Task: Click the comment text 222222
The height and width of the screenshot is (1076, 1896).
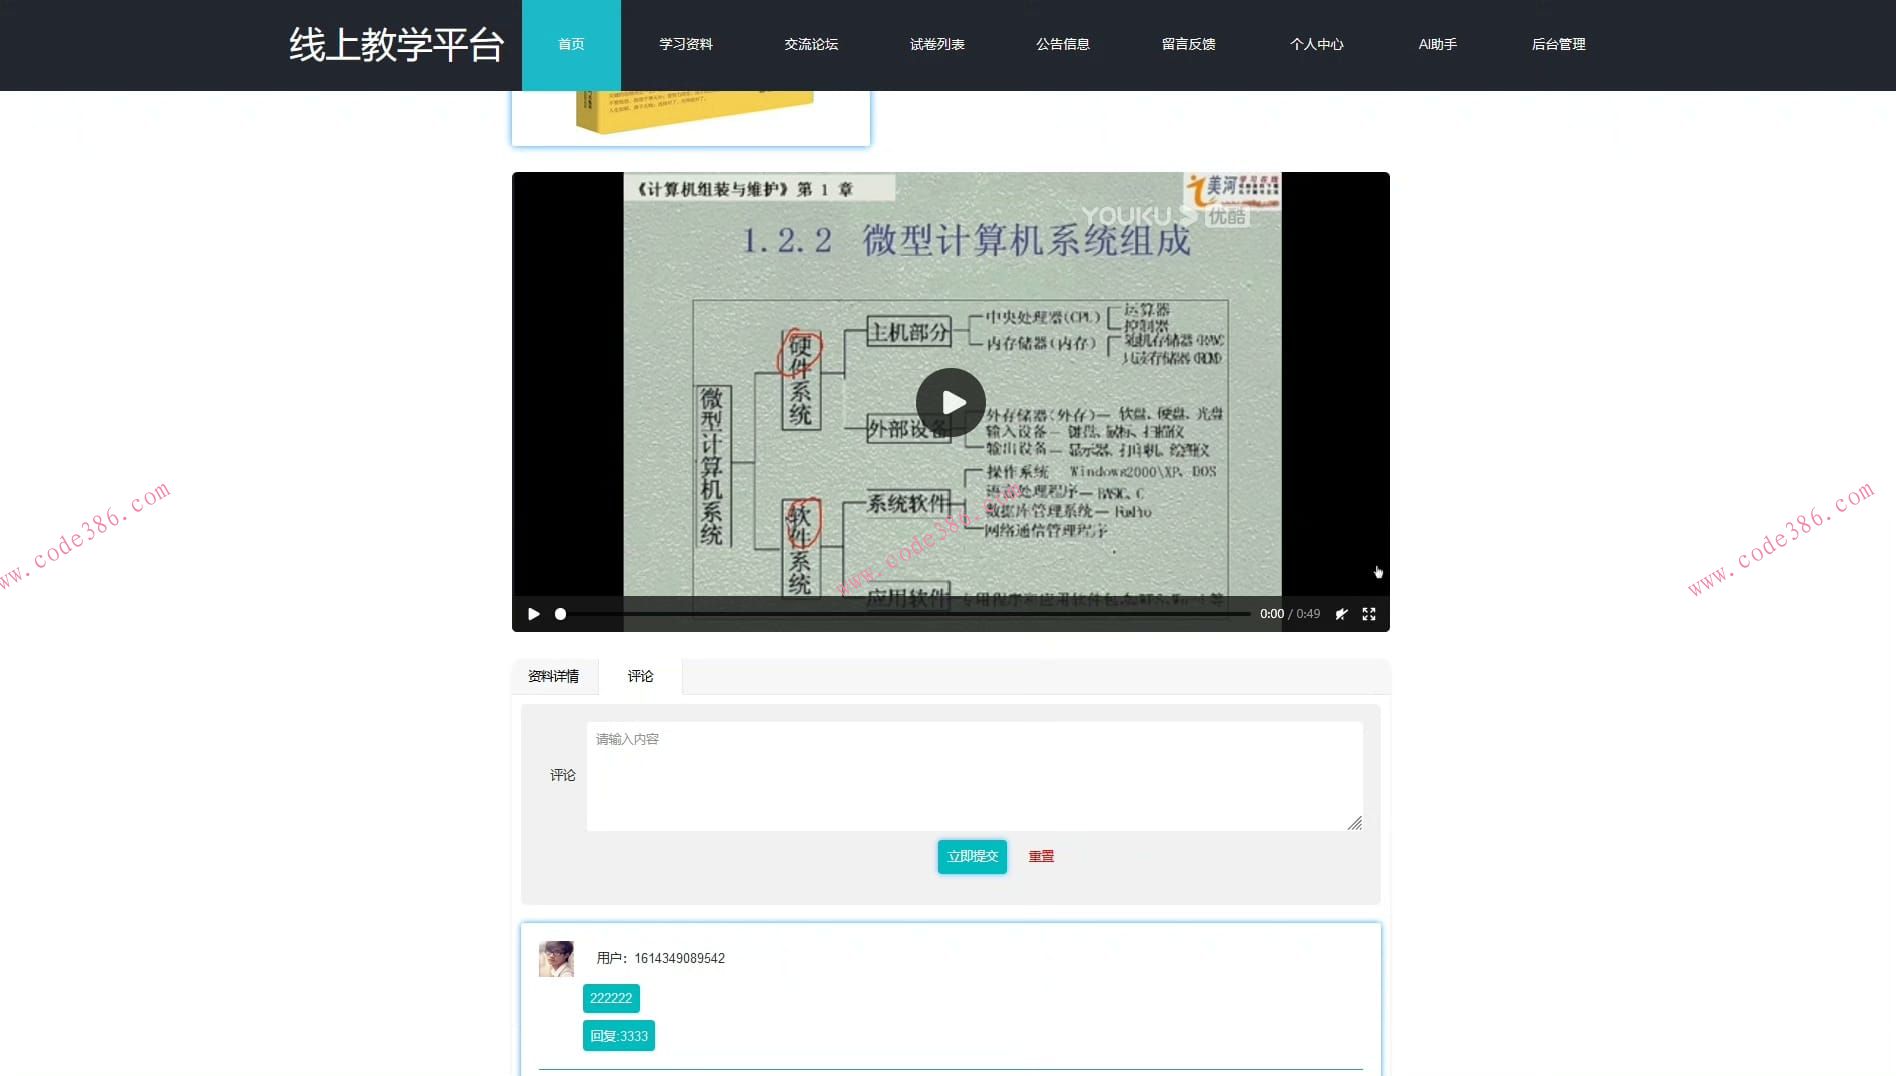Action: [611, 999]
